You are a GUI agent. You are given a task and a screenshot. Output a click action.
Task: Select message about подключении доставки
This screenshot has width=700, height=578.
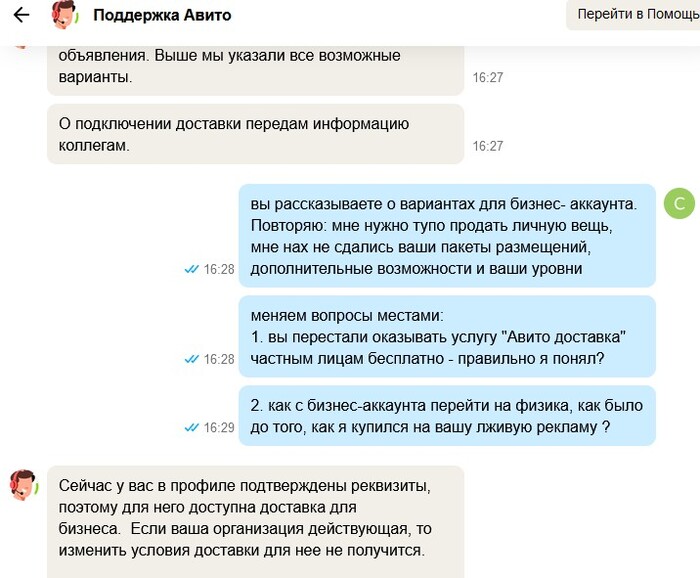pos(255,134)
